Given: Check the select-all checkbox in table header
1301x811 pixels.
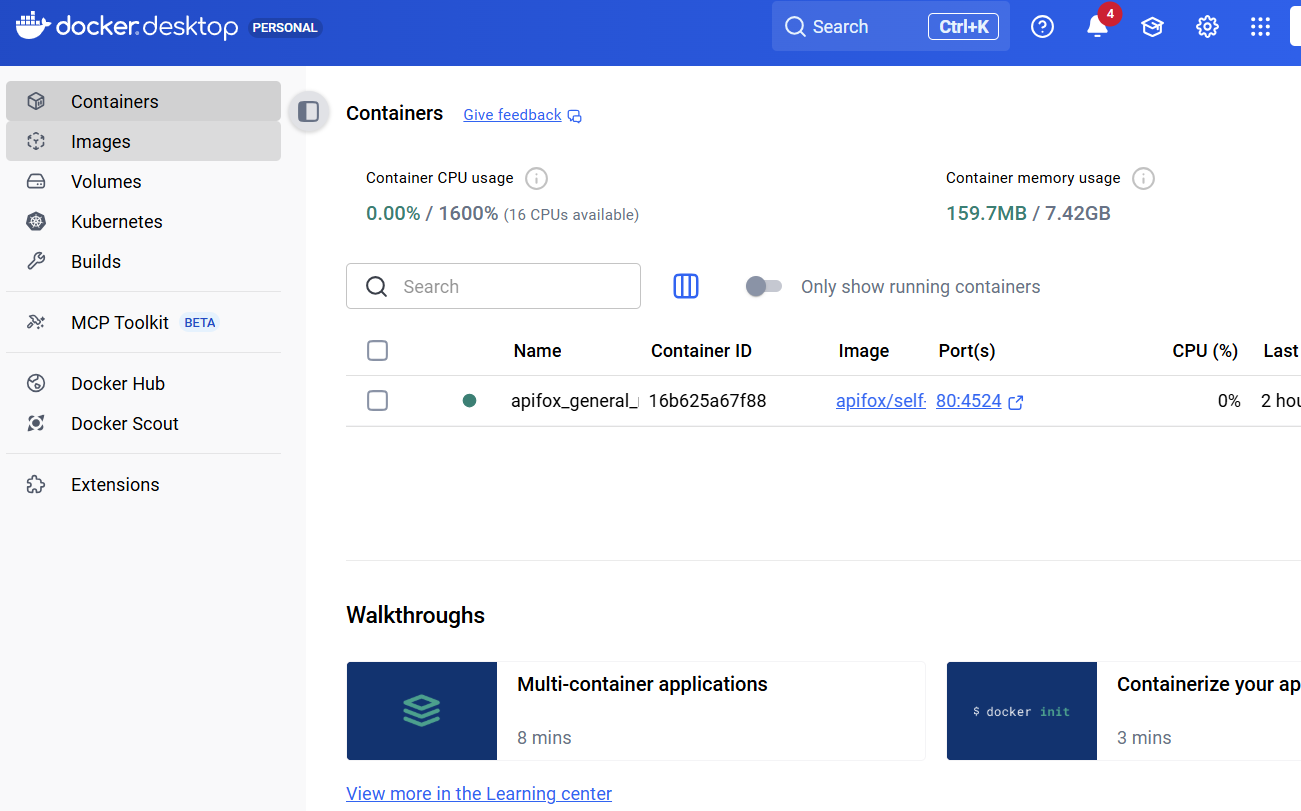Looking at the screenshot, I should tap(377, 350).
